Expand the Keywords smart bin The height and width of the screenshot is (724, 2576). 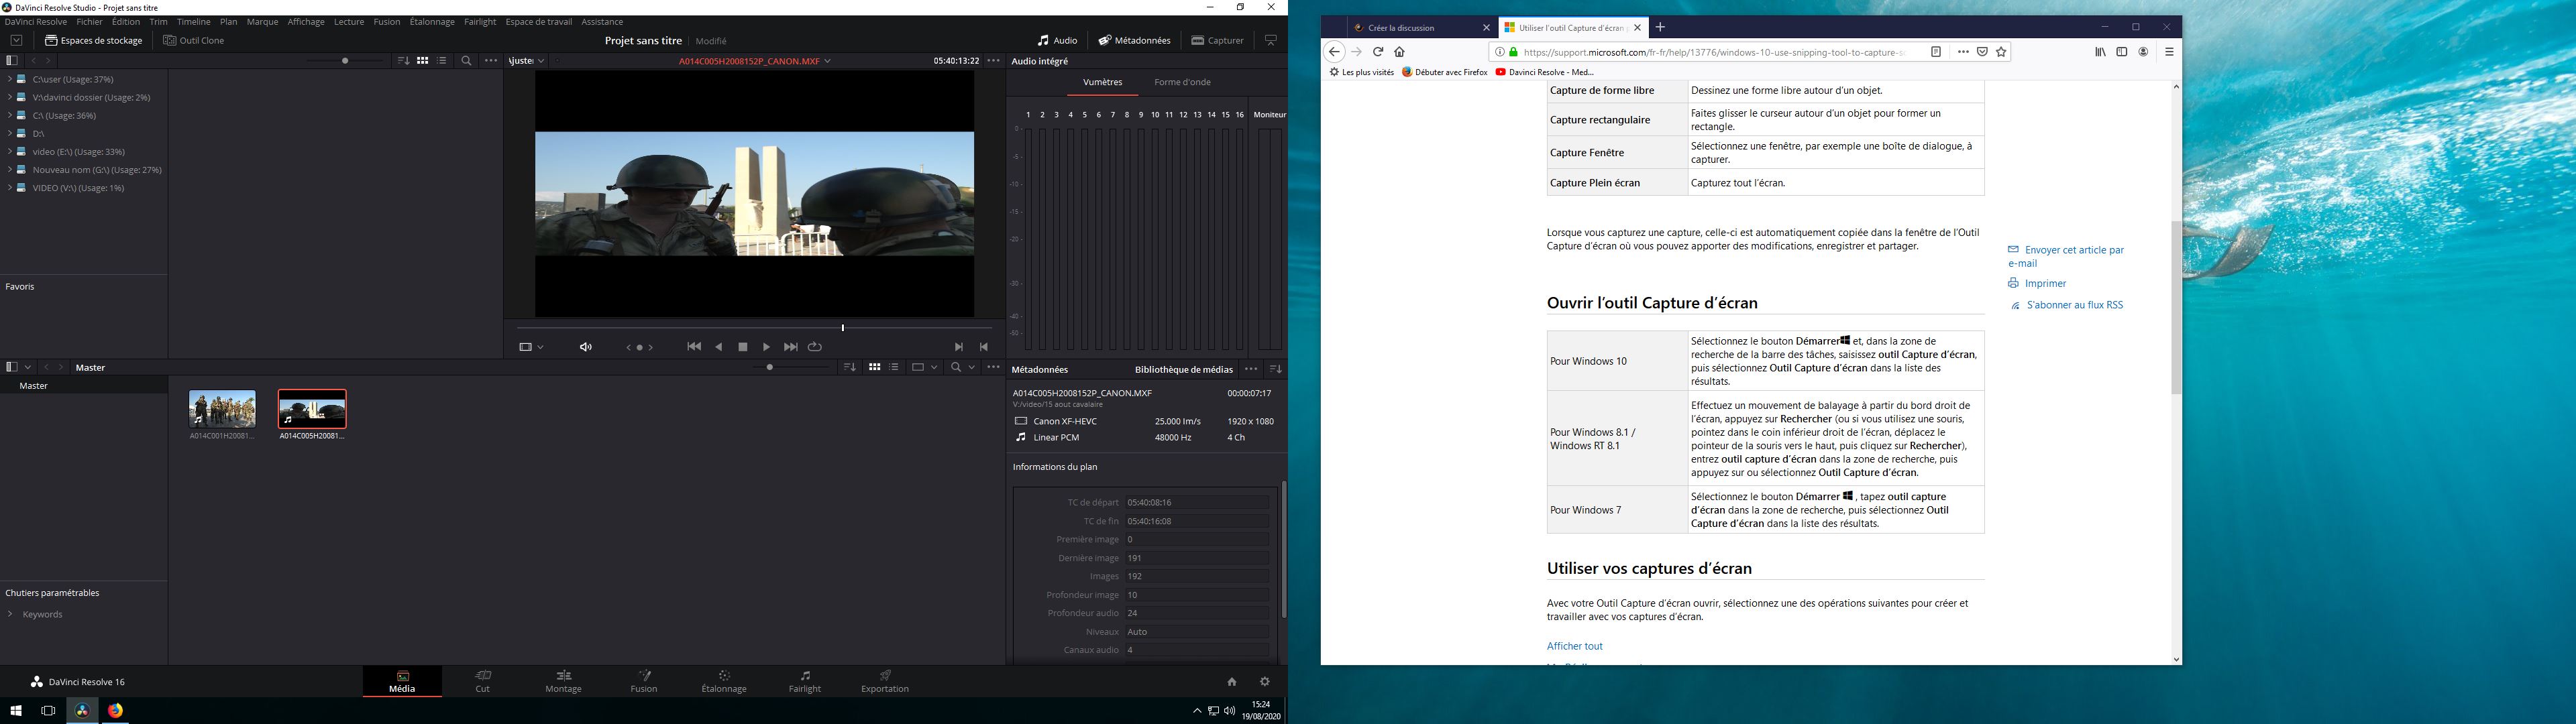click(10, 614)
